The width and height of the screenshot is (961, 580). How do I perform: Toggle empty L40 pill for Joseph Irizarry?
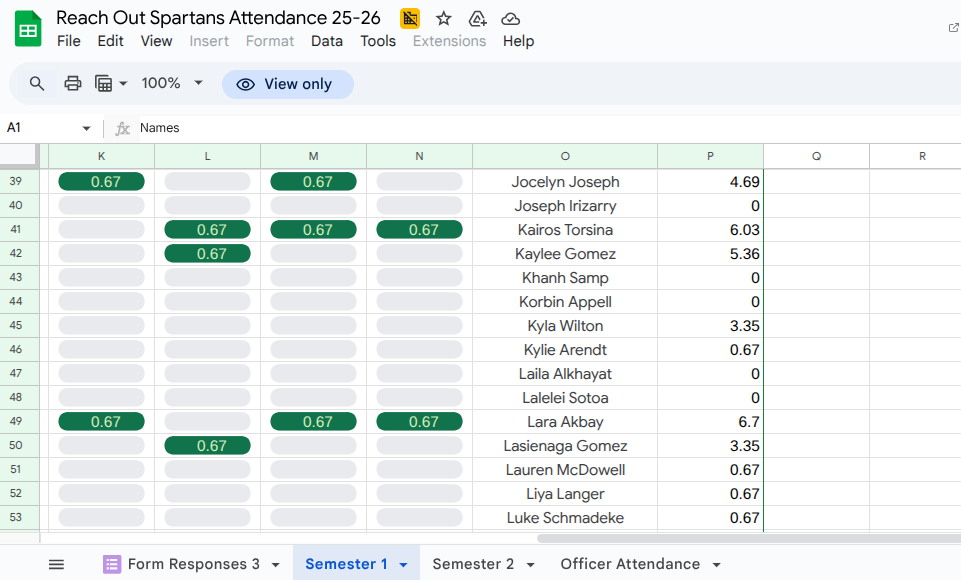(x=207, y=206)
